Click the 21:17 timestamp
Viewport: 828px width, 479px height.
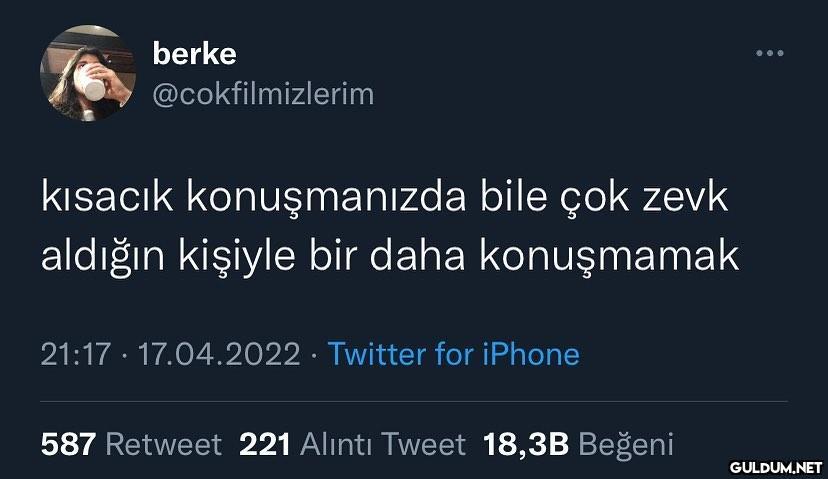click(76, 354)
